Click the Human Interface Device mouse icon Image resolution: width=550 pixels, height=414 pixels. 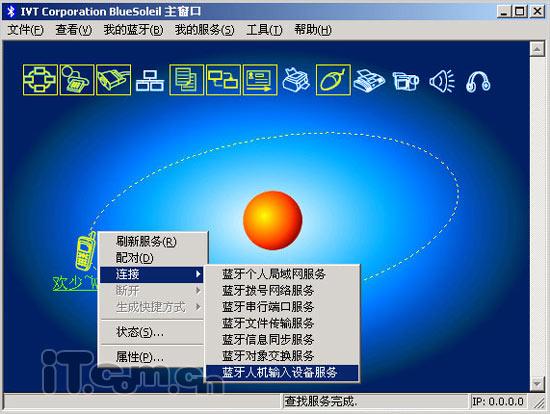(333, 80)
